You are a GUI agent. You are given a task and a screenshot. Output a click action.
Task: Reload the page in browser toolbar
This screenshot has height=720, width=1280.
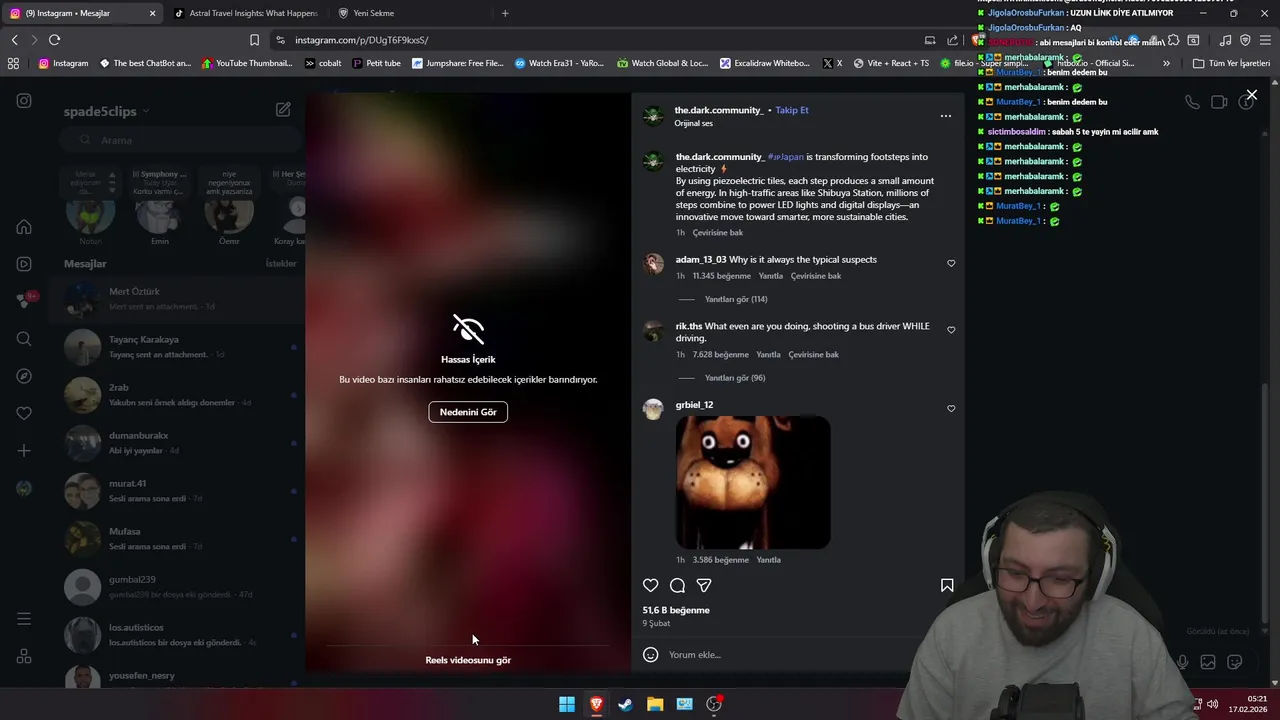tap(54, 40)
